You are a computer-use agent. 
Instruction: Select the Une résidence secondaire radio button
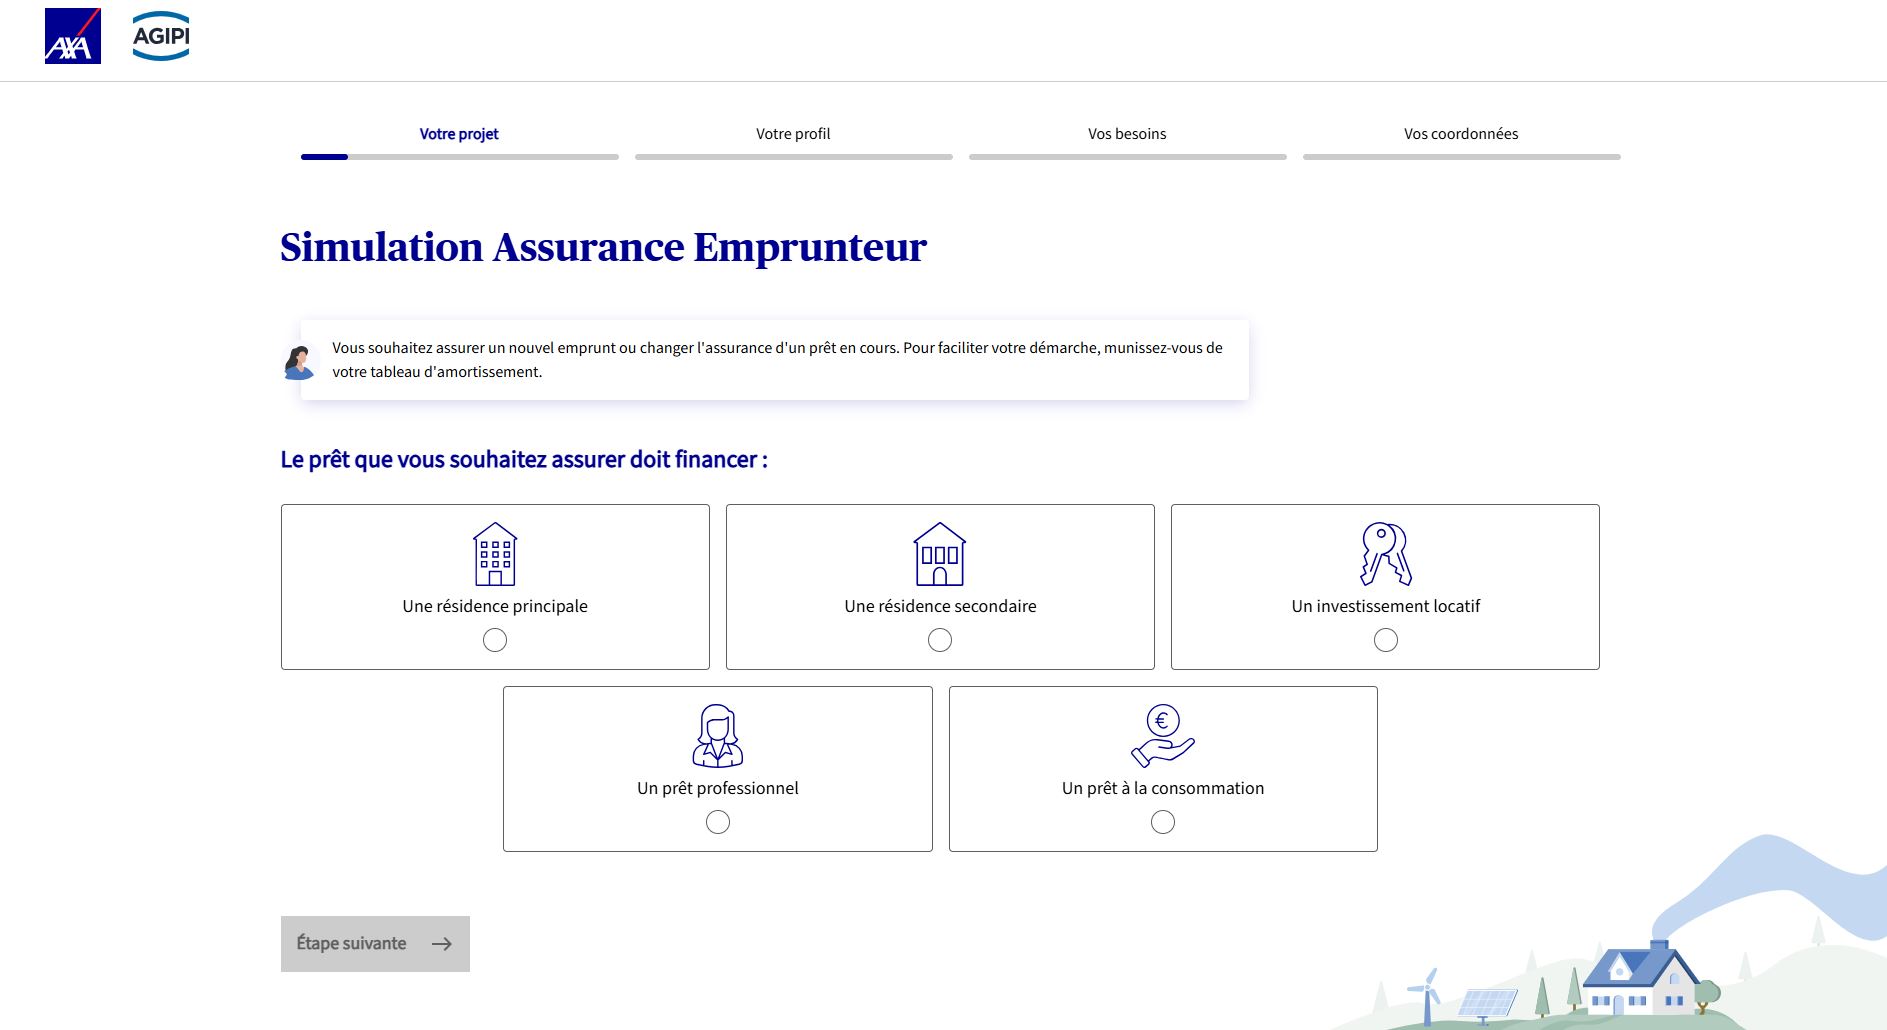[x=940, y=640]
